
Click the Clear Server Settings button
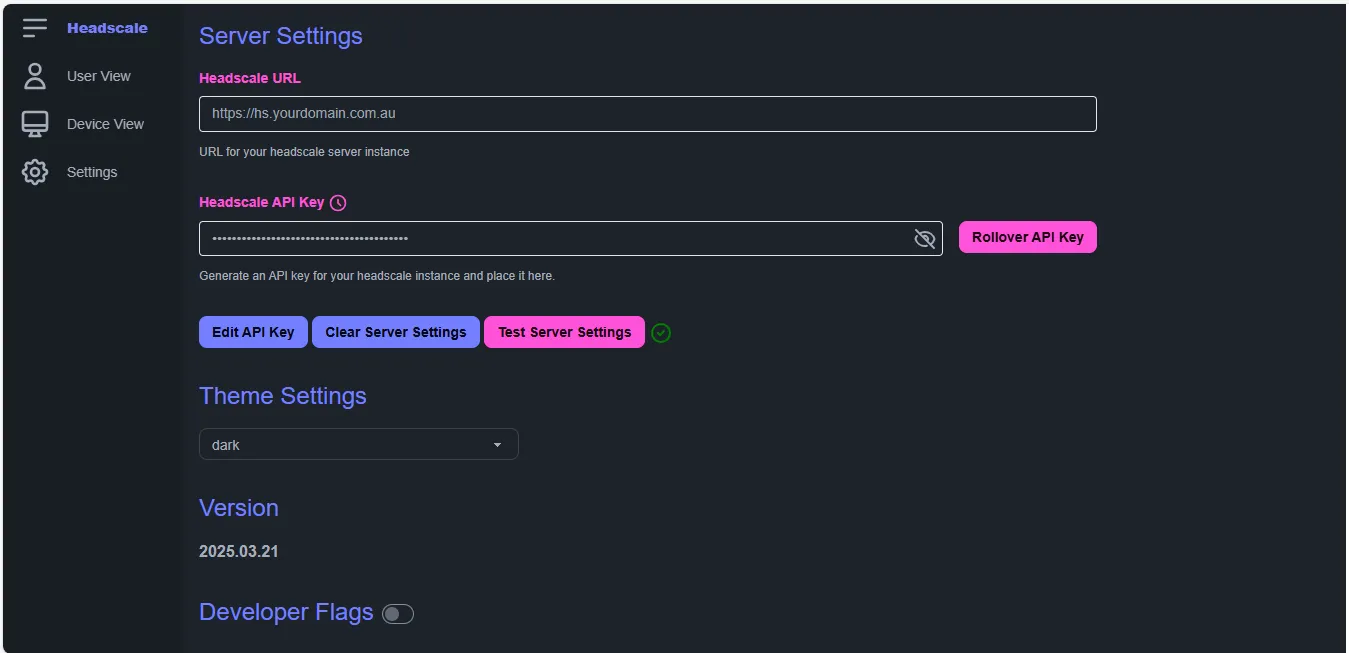click(x=395, y=332)
